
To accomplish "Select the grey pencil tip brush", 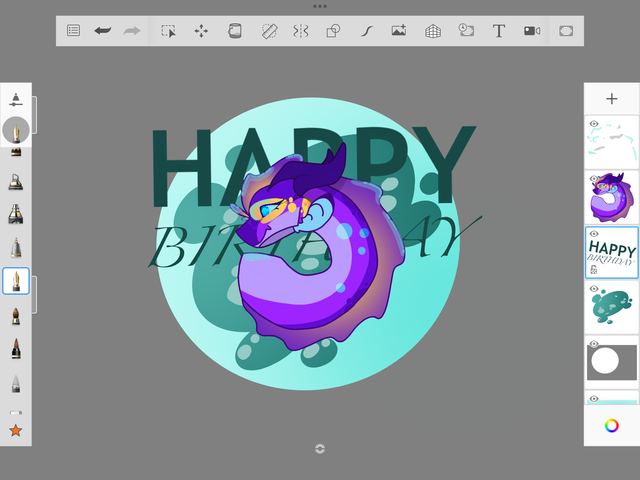I will point(16,384).
